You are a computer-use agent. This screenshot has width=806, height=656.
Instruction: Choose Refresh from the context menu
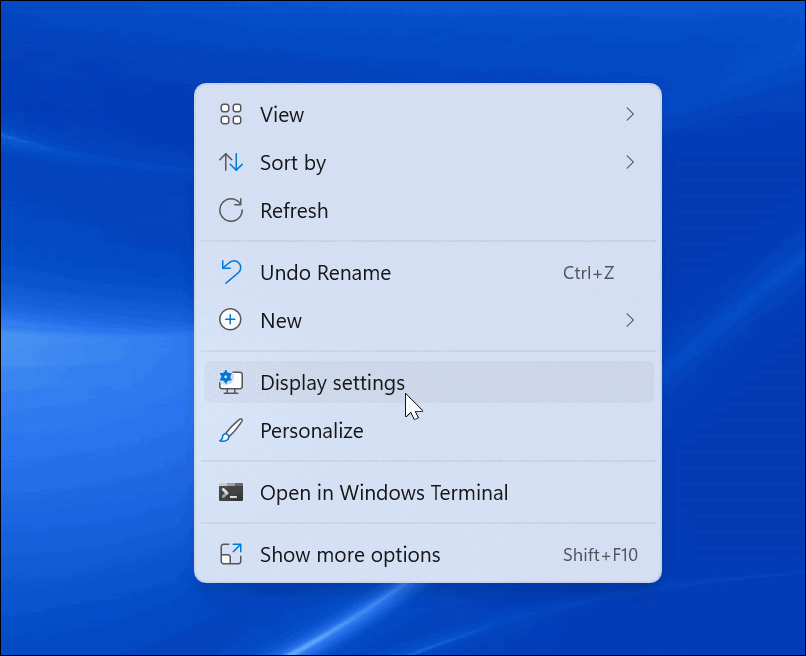coord(428,210)
